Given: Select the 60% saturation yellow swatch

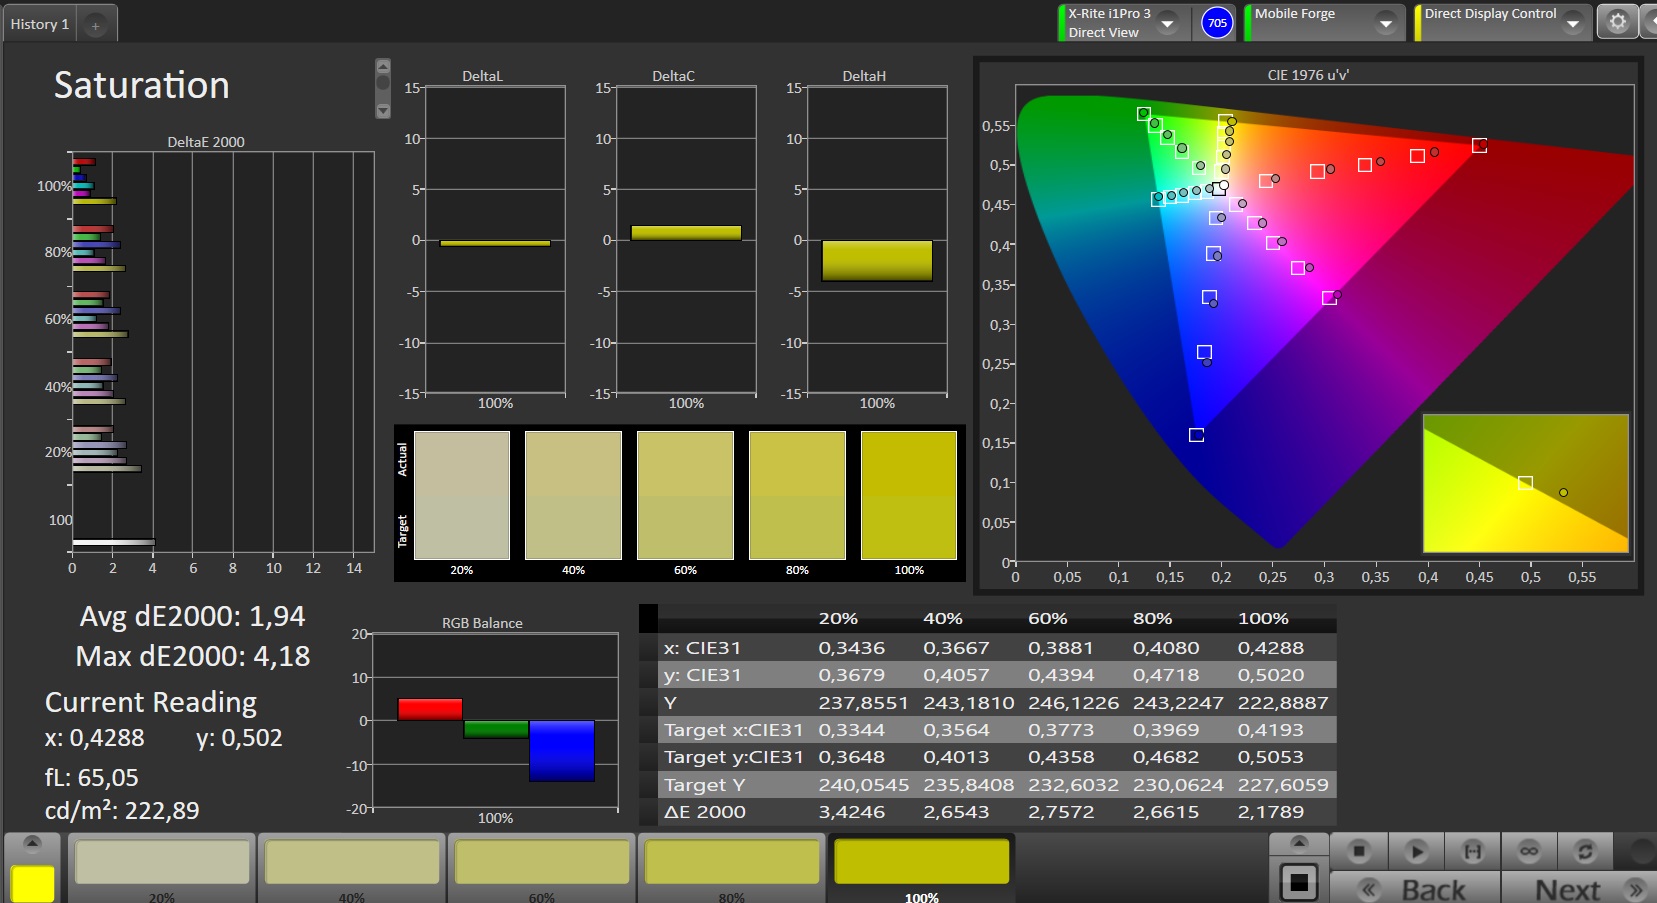Looking at the screenshot, I should coord(542,862).
